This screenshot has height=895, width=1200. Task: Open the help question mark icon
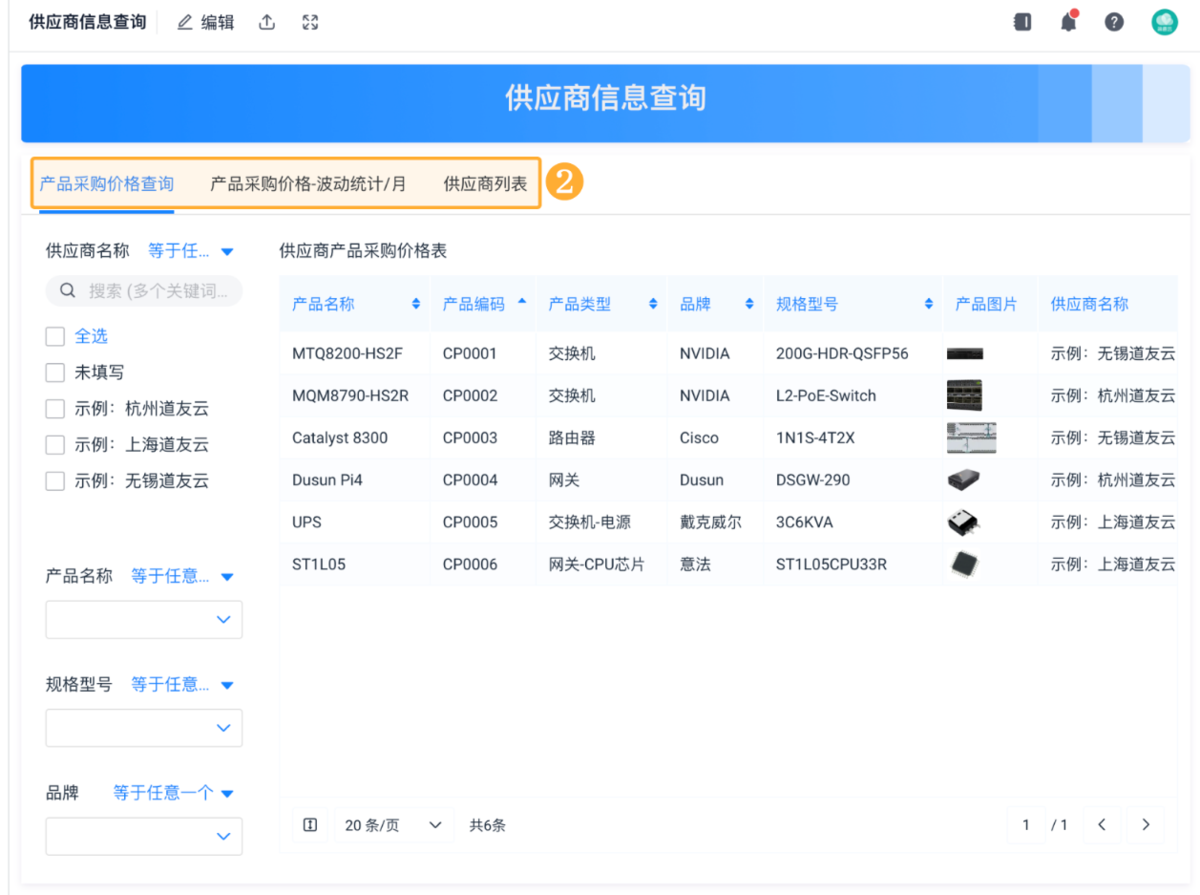(x=1114, y=22)
